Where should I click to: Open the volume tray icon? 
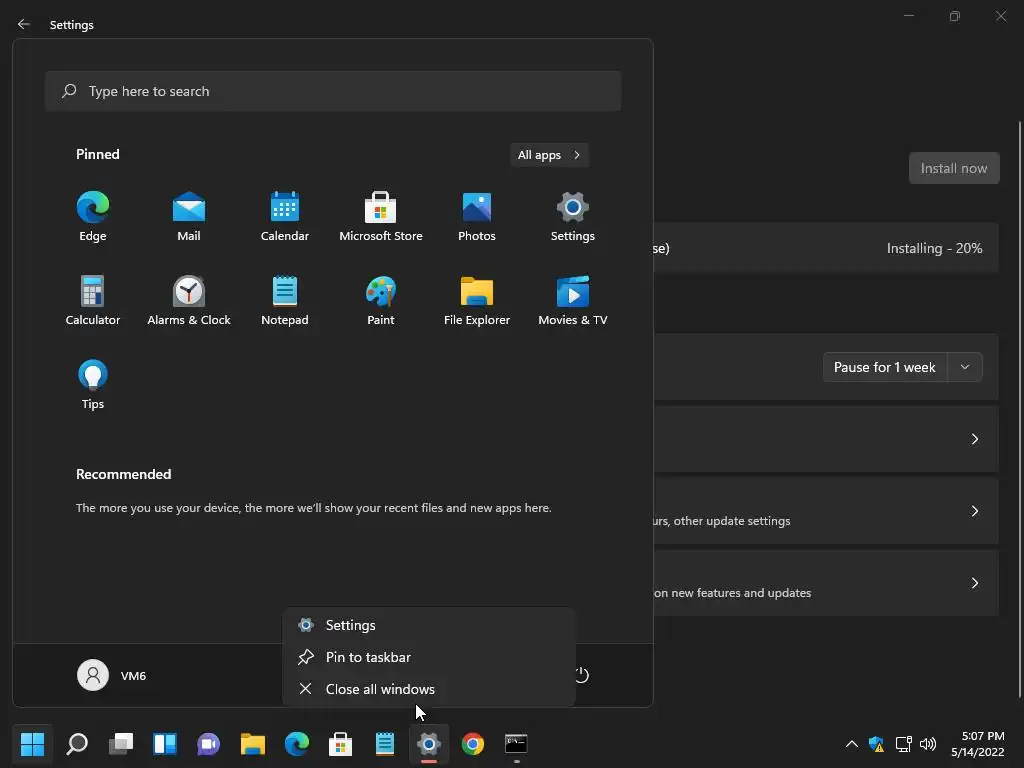coord(927,744)
